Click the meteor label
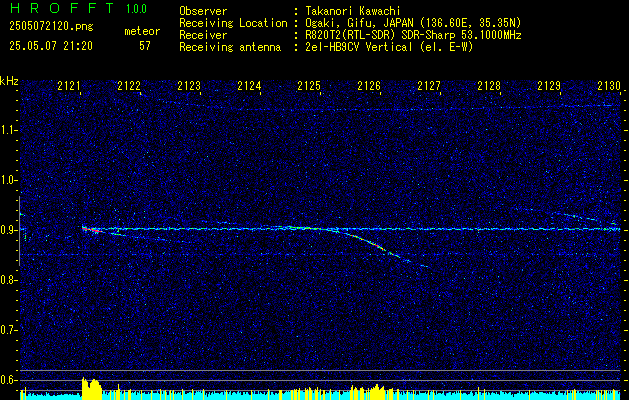The height and width of the screenshot is (400, 629). click(x=142, y=31)
